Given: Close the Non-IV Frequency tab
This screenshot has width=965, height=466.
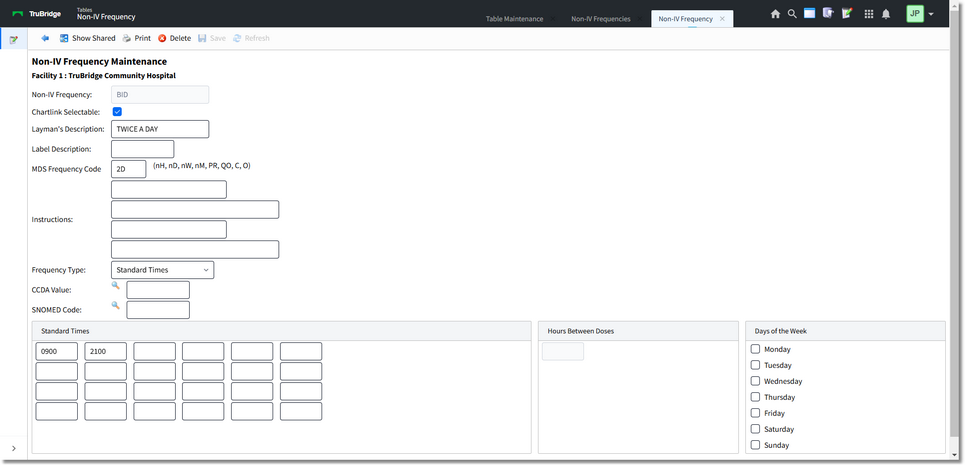Looking at the screenshot, I should pos(723,19).
